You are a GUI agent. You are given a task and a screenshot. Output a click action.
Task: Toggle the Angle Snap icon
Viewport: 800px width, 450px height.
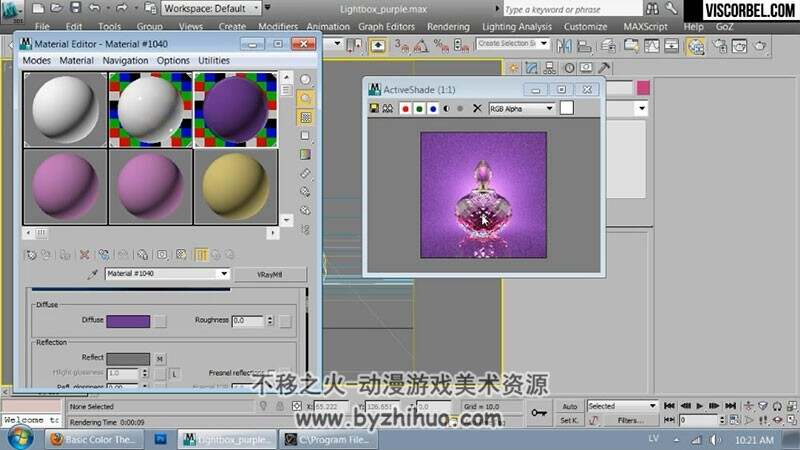point(420,46)
